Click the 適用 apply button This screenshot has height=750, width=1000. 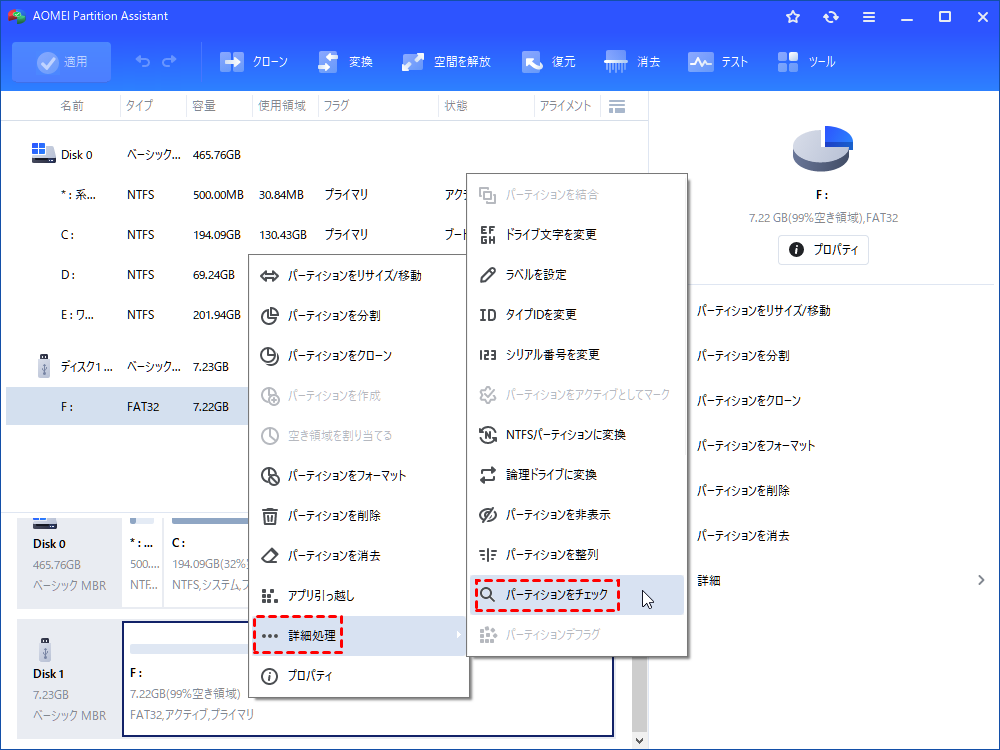point(61,62)
